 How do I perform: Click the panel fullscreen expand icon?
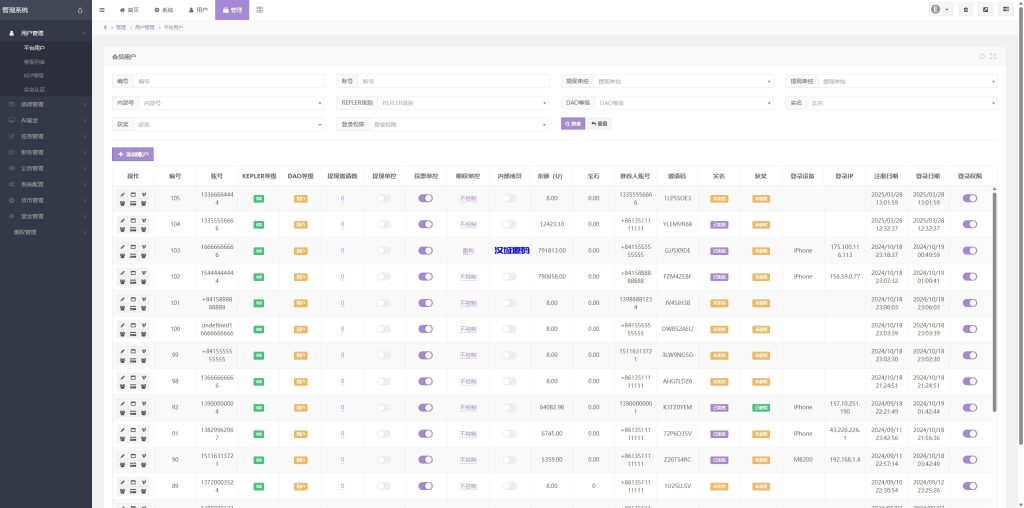pos(993,56)
